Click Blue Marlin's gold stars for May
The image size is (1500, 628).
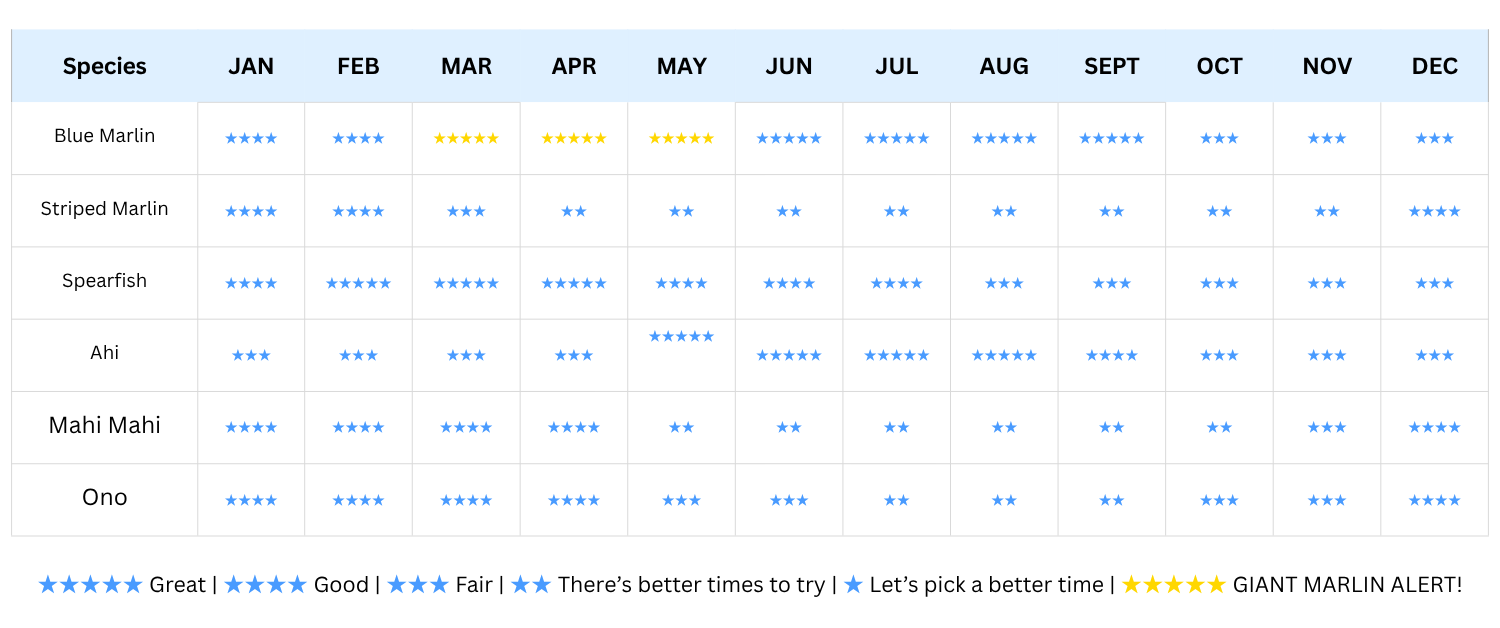coord(682,139)
